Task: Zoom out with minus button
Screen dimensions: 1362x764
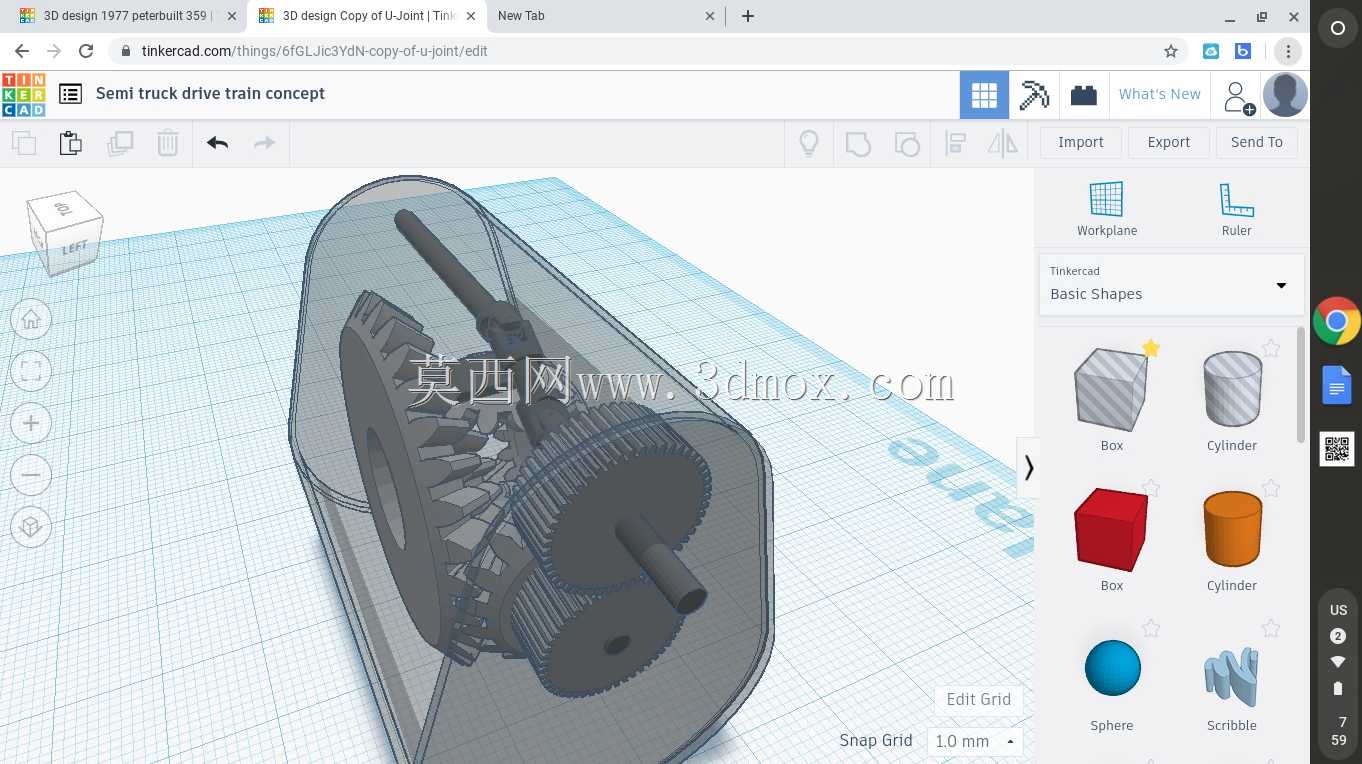Action: (x=31, y=476)
